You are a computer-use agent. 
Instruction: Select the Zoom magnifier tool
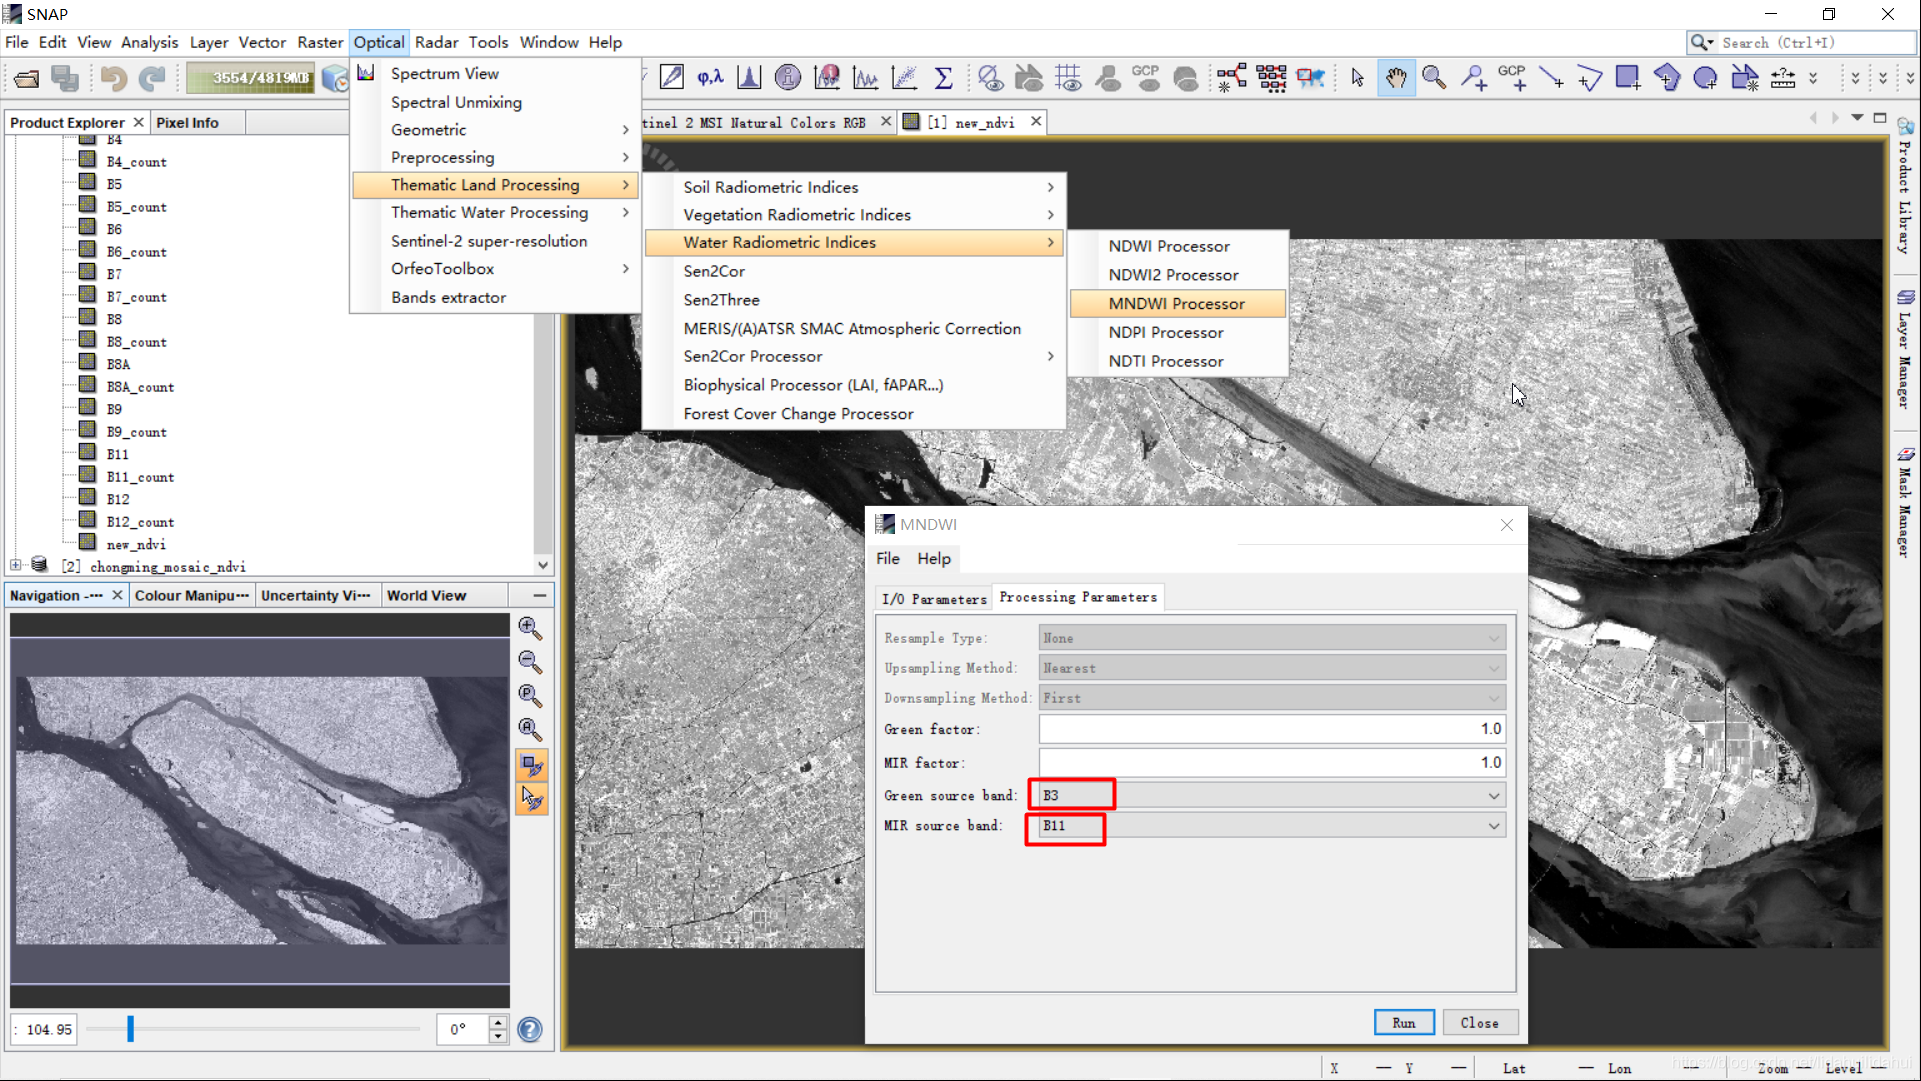pos(1434,78)
